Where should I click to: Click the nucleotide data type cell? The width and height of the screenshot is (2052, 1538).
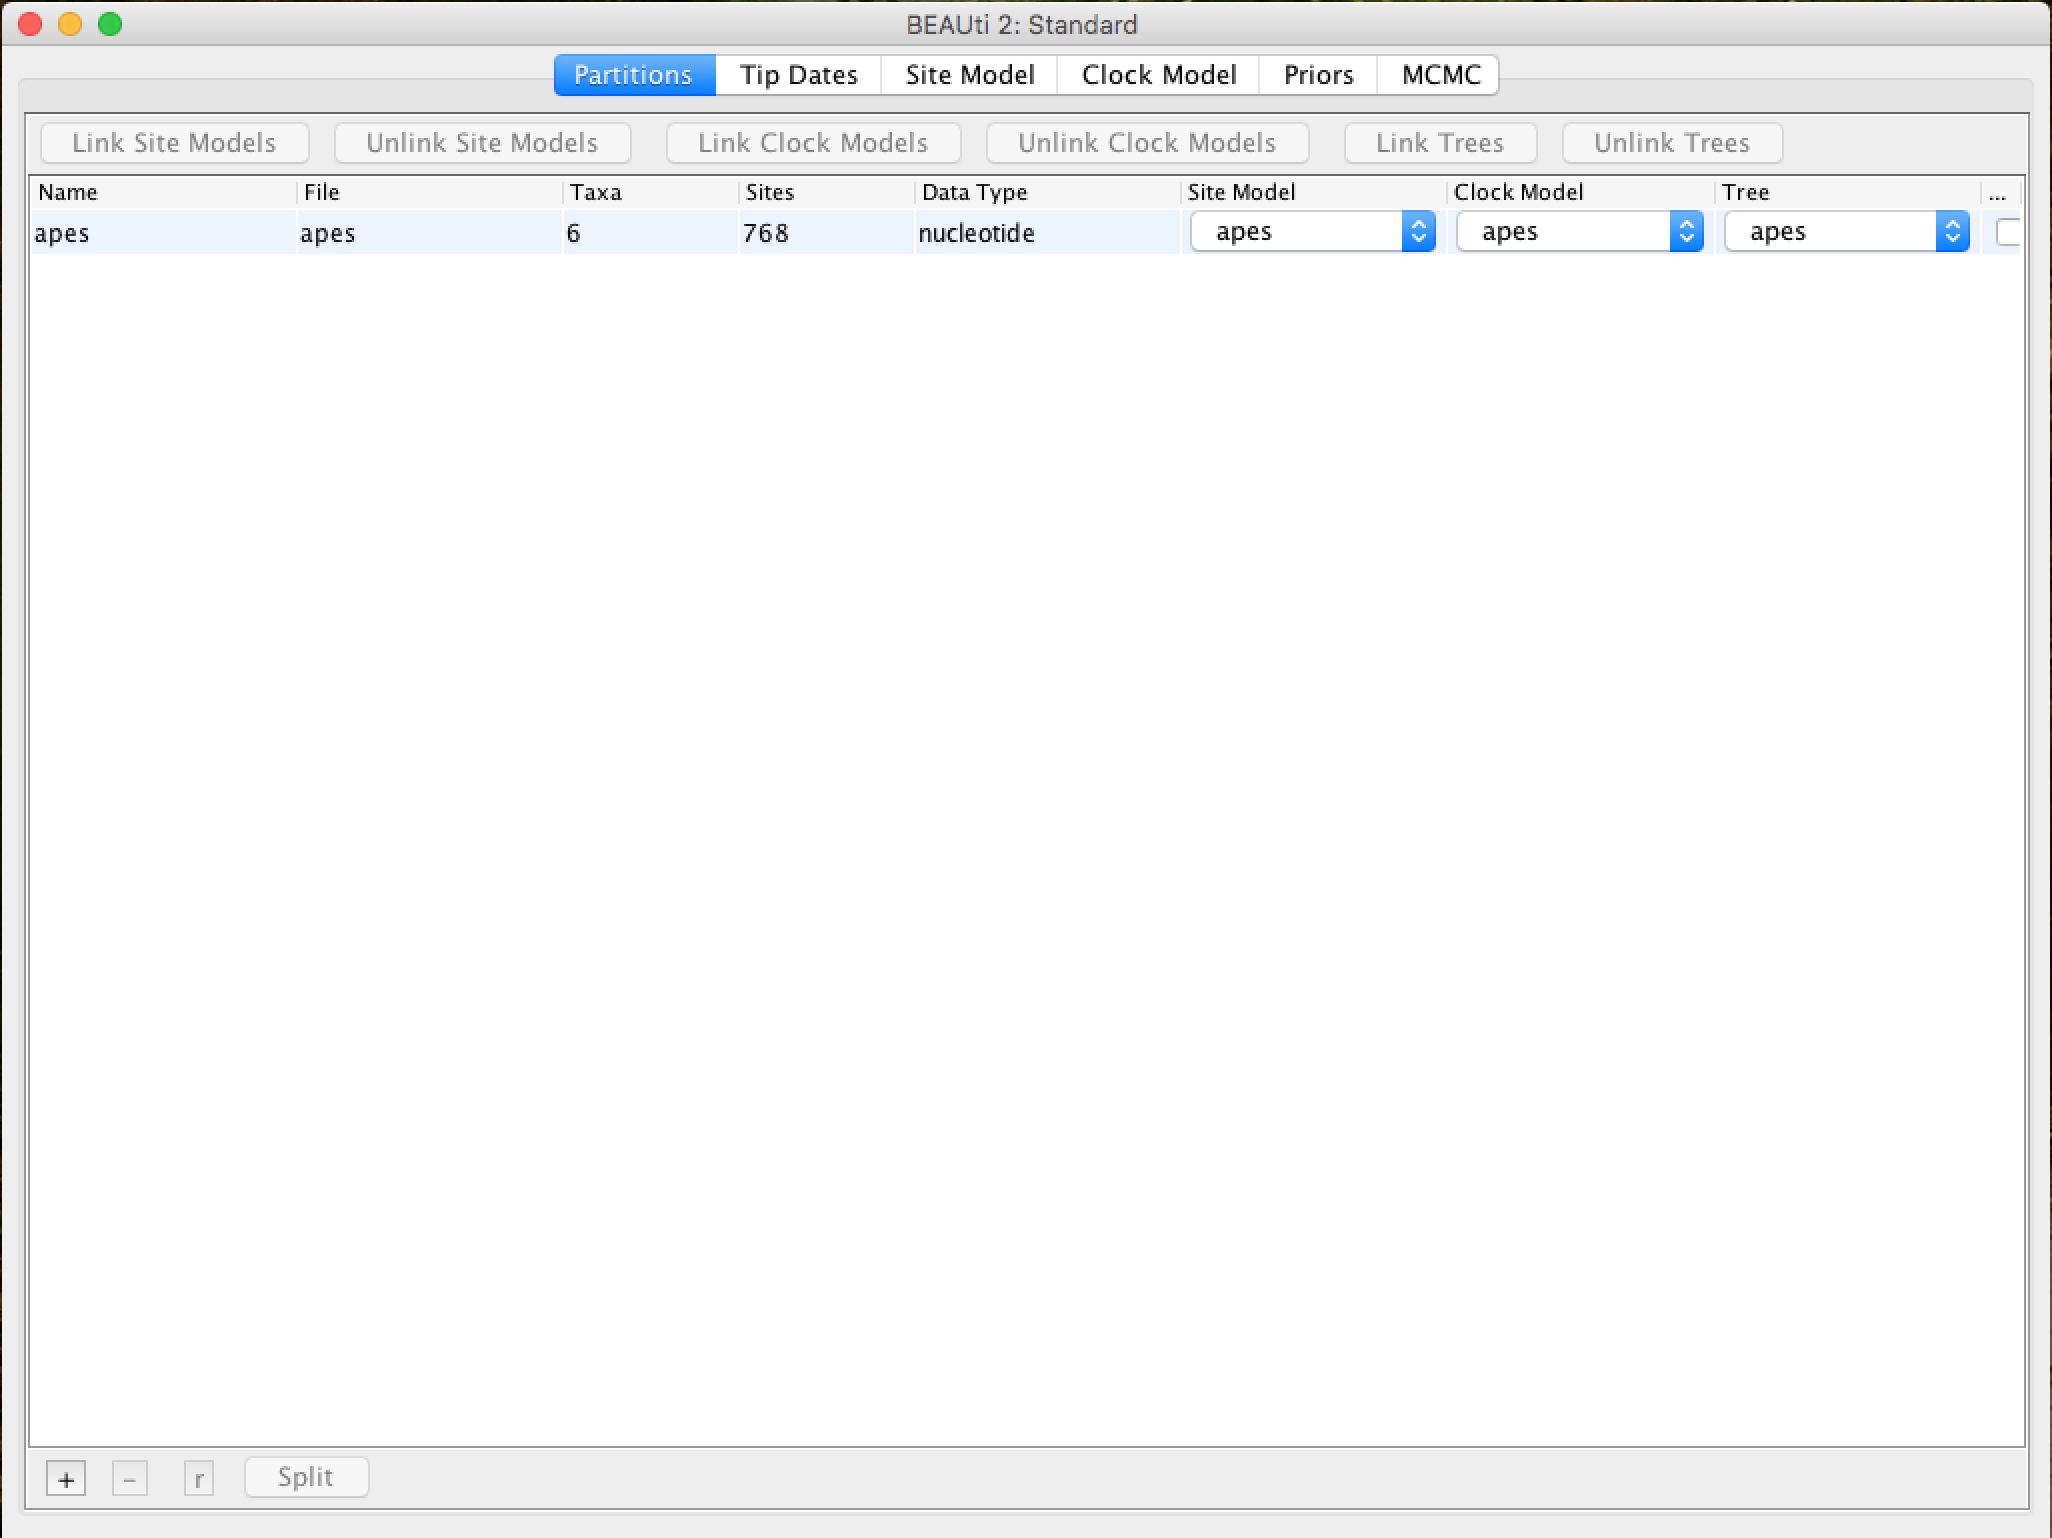[1047, 233]
